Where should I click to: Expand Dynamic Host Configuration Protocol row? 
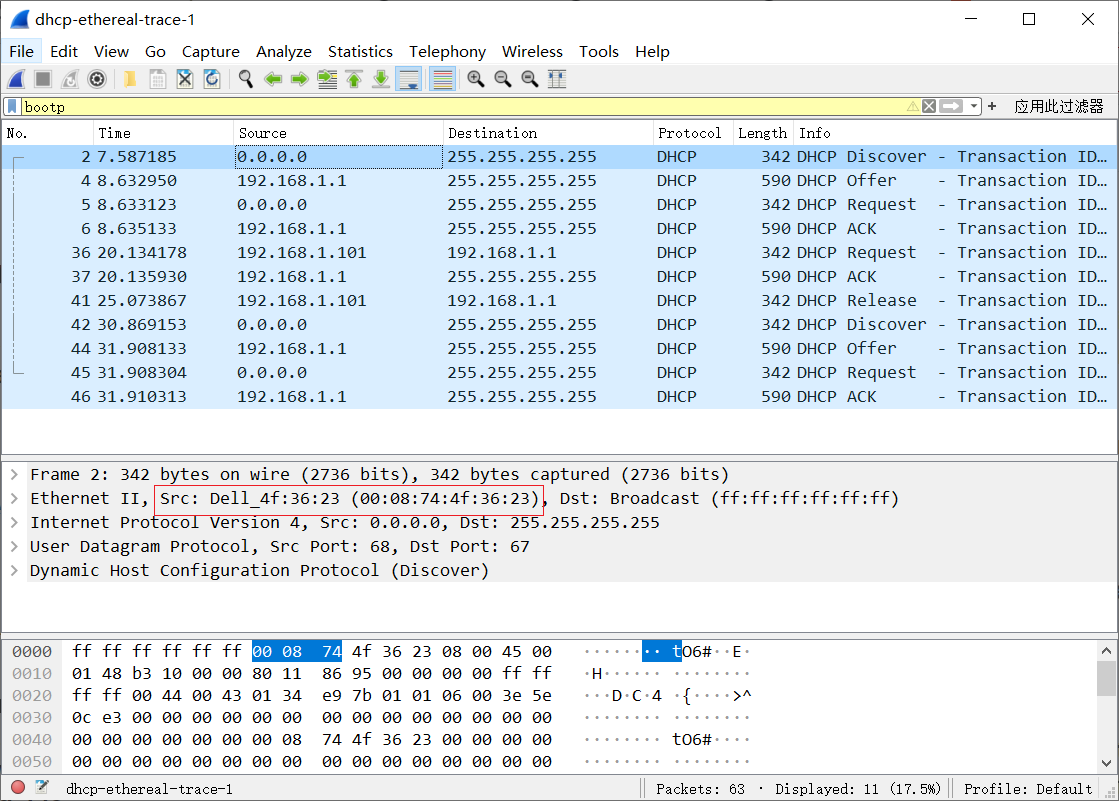pyautogui.click(x=14, y=570)
